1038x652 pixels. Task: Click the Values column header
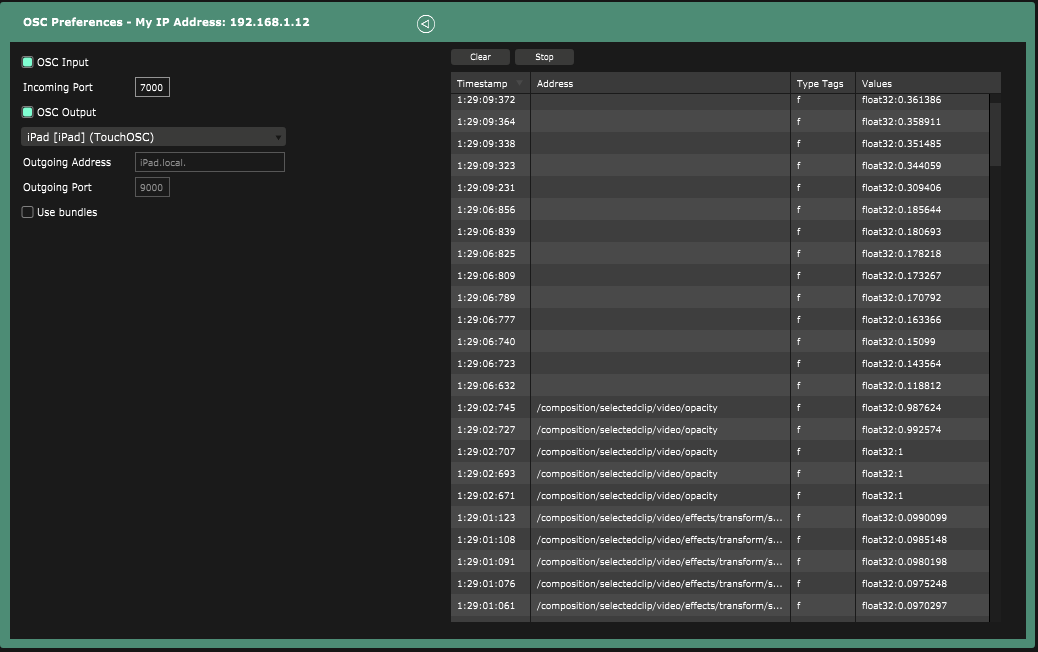click(925, 84)
